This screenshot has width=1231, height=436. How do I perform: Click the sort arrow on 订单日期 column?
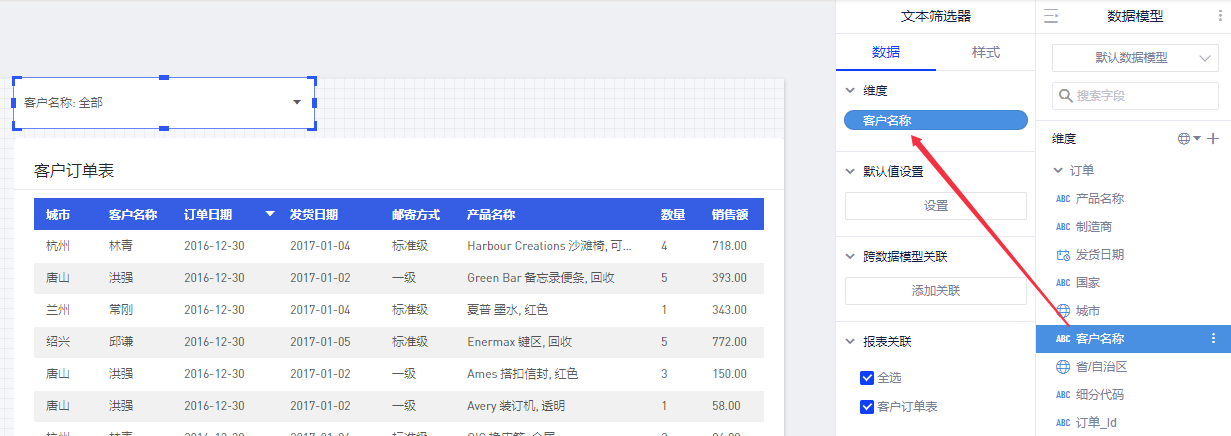[x=270, y=215]
